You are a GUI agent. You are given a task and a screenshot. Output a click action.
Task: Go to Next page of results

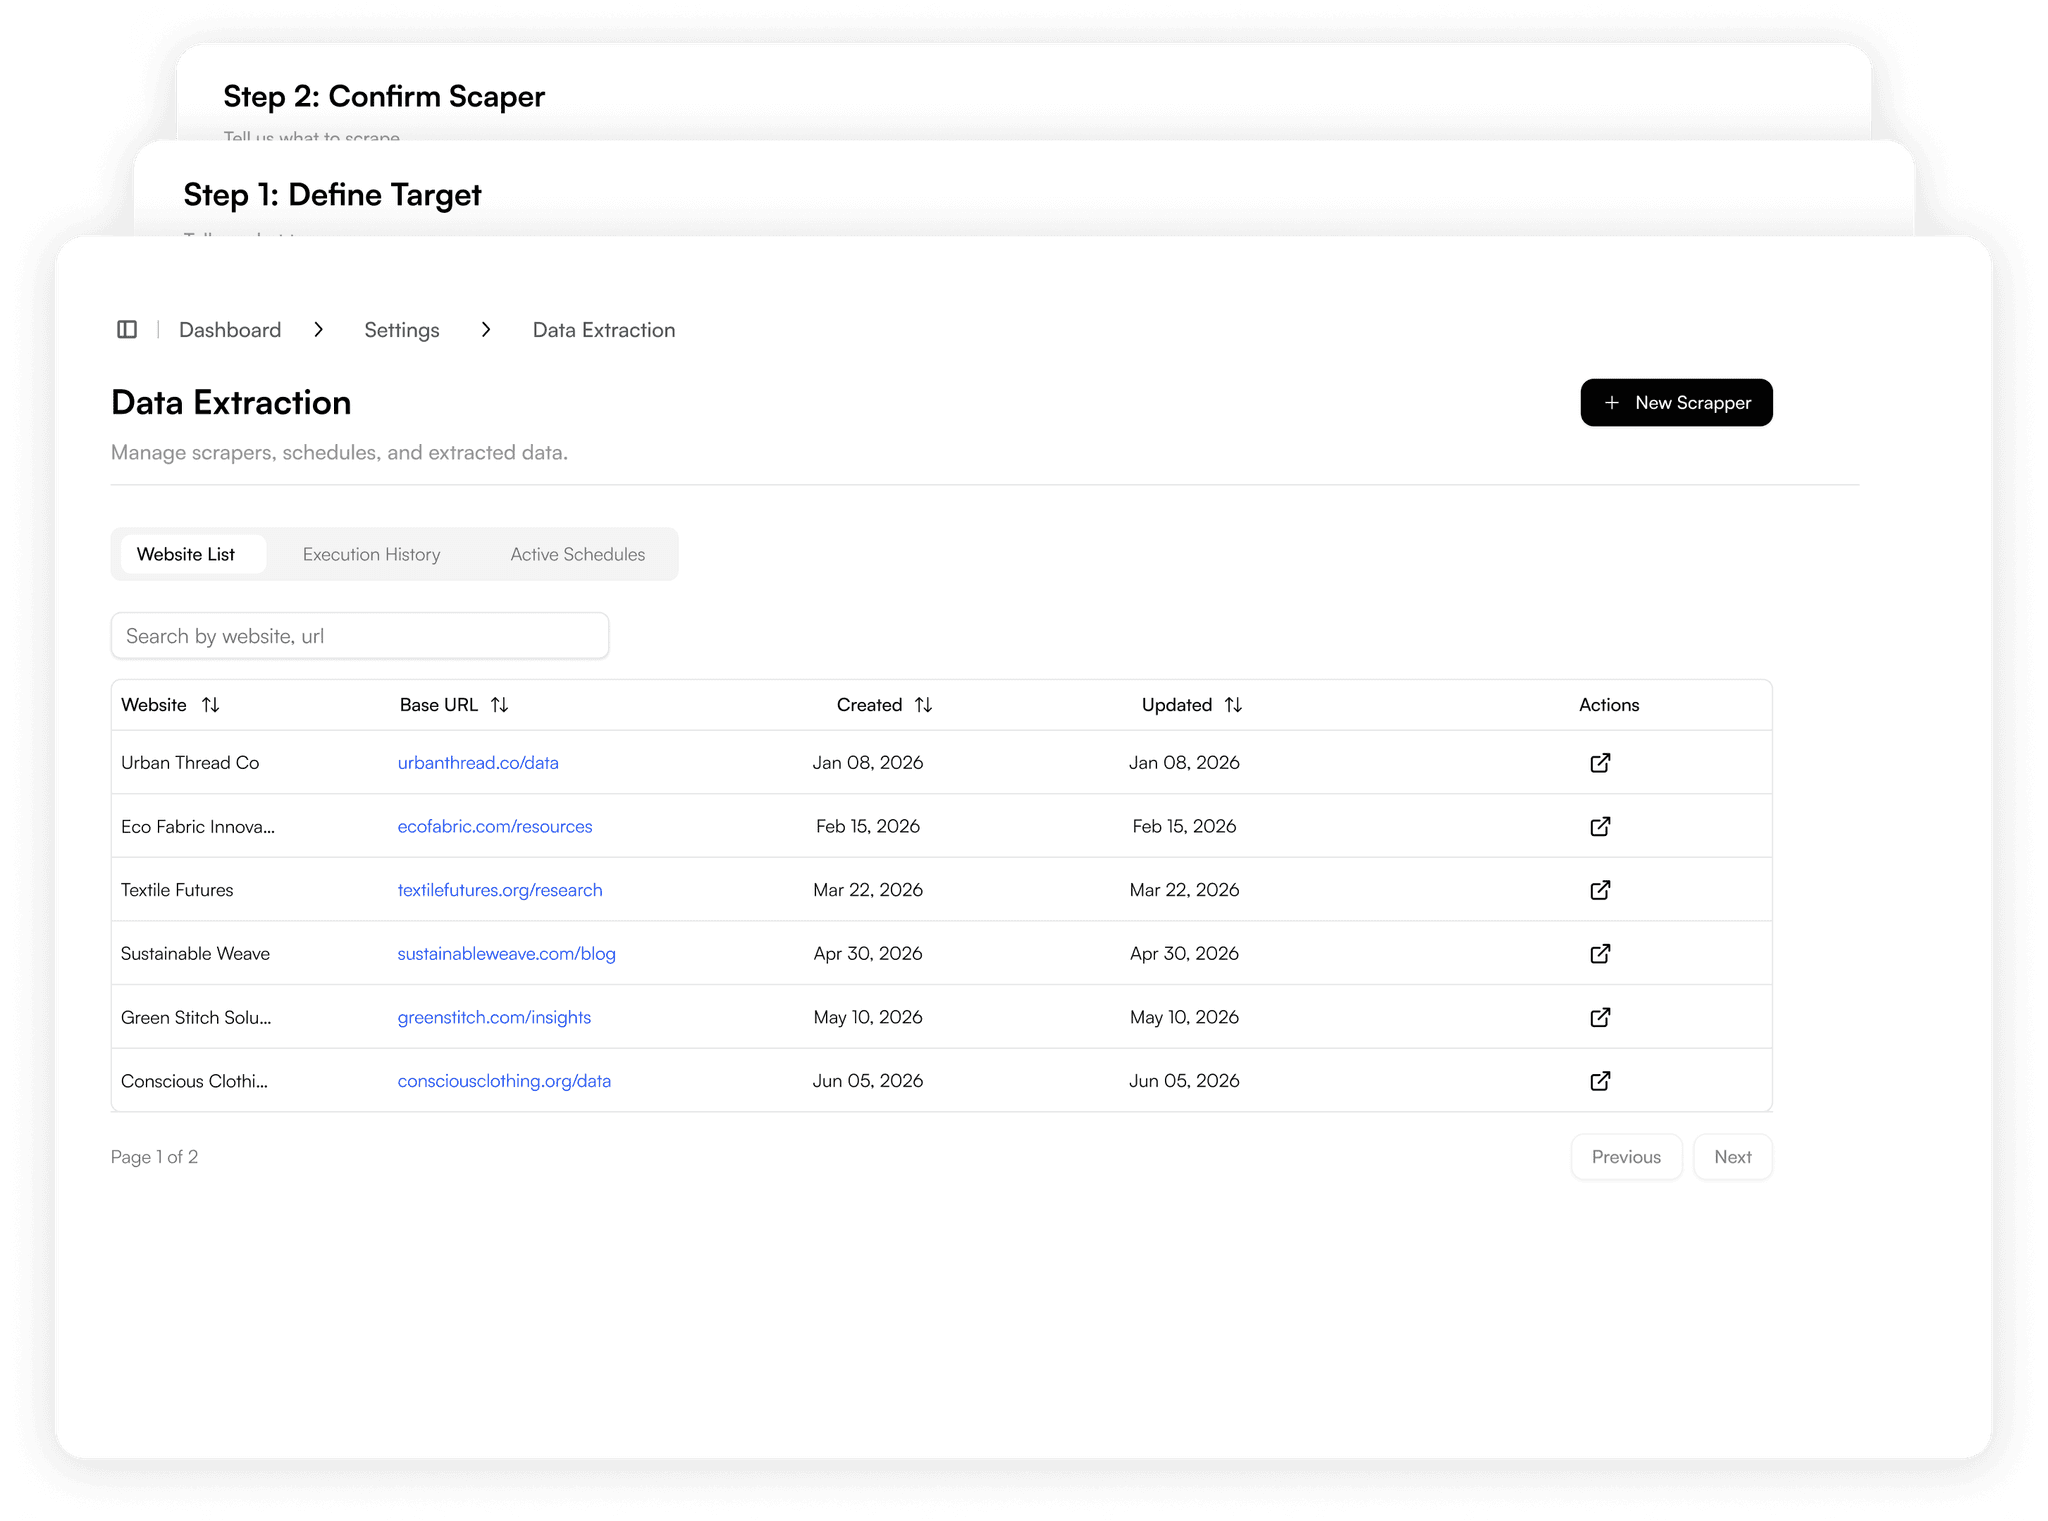coord(1732,1157)
